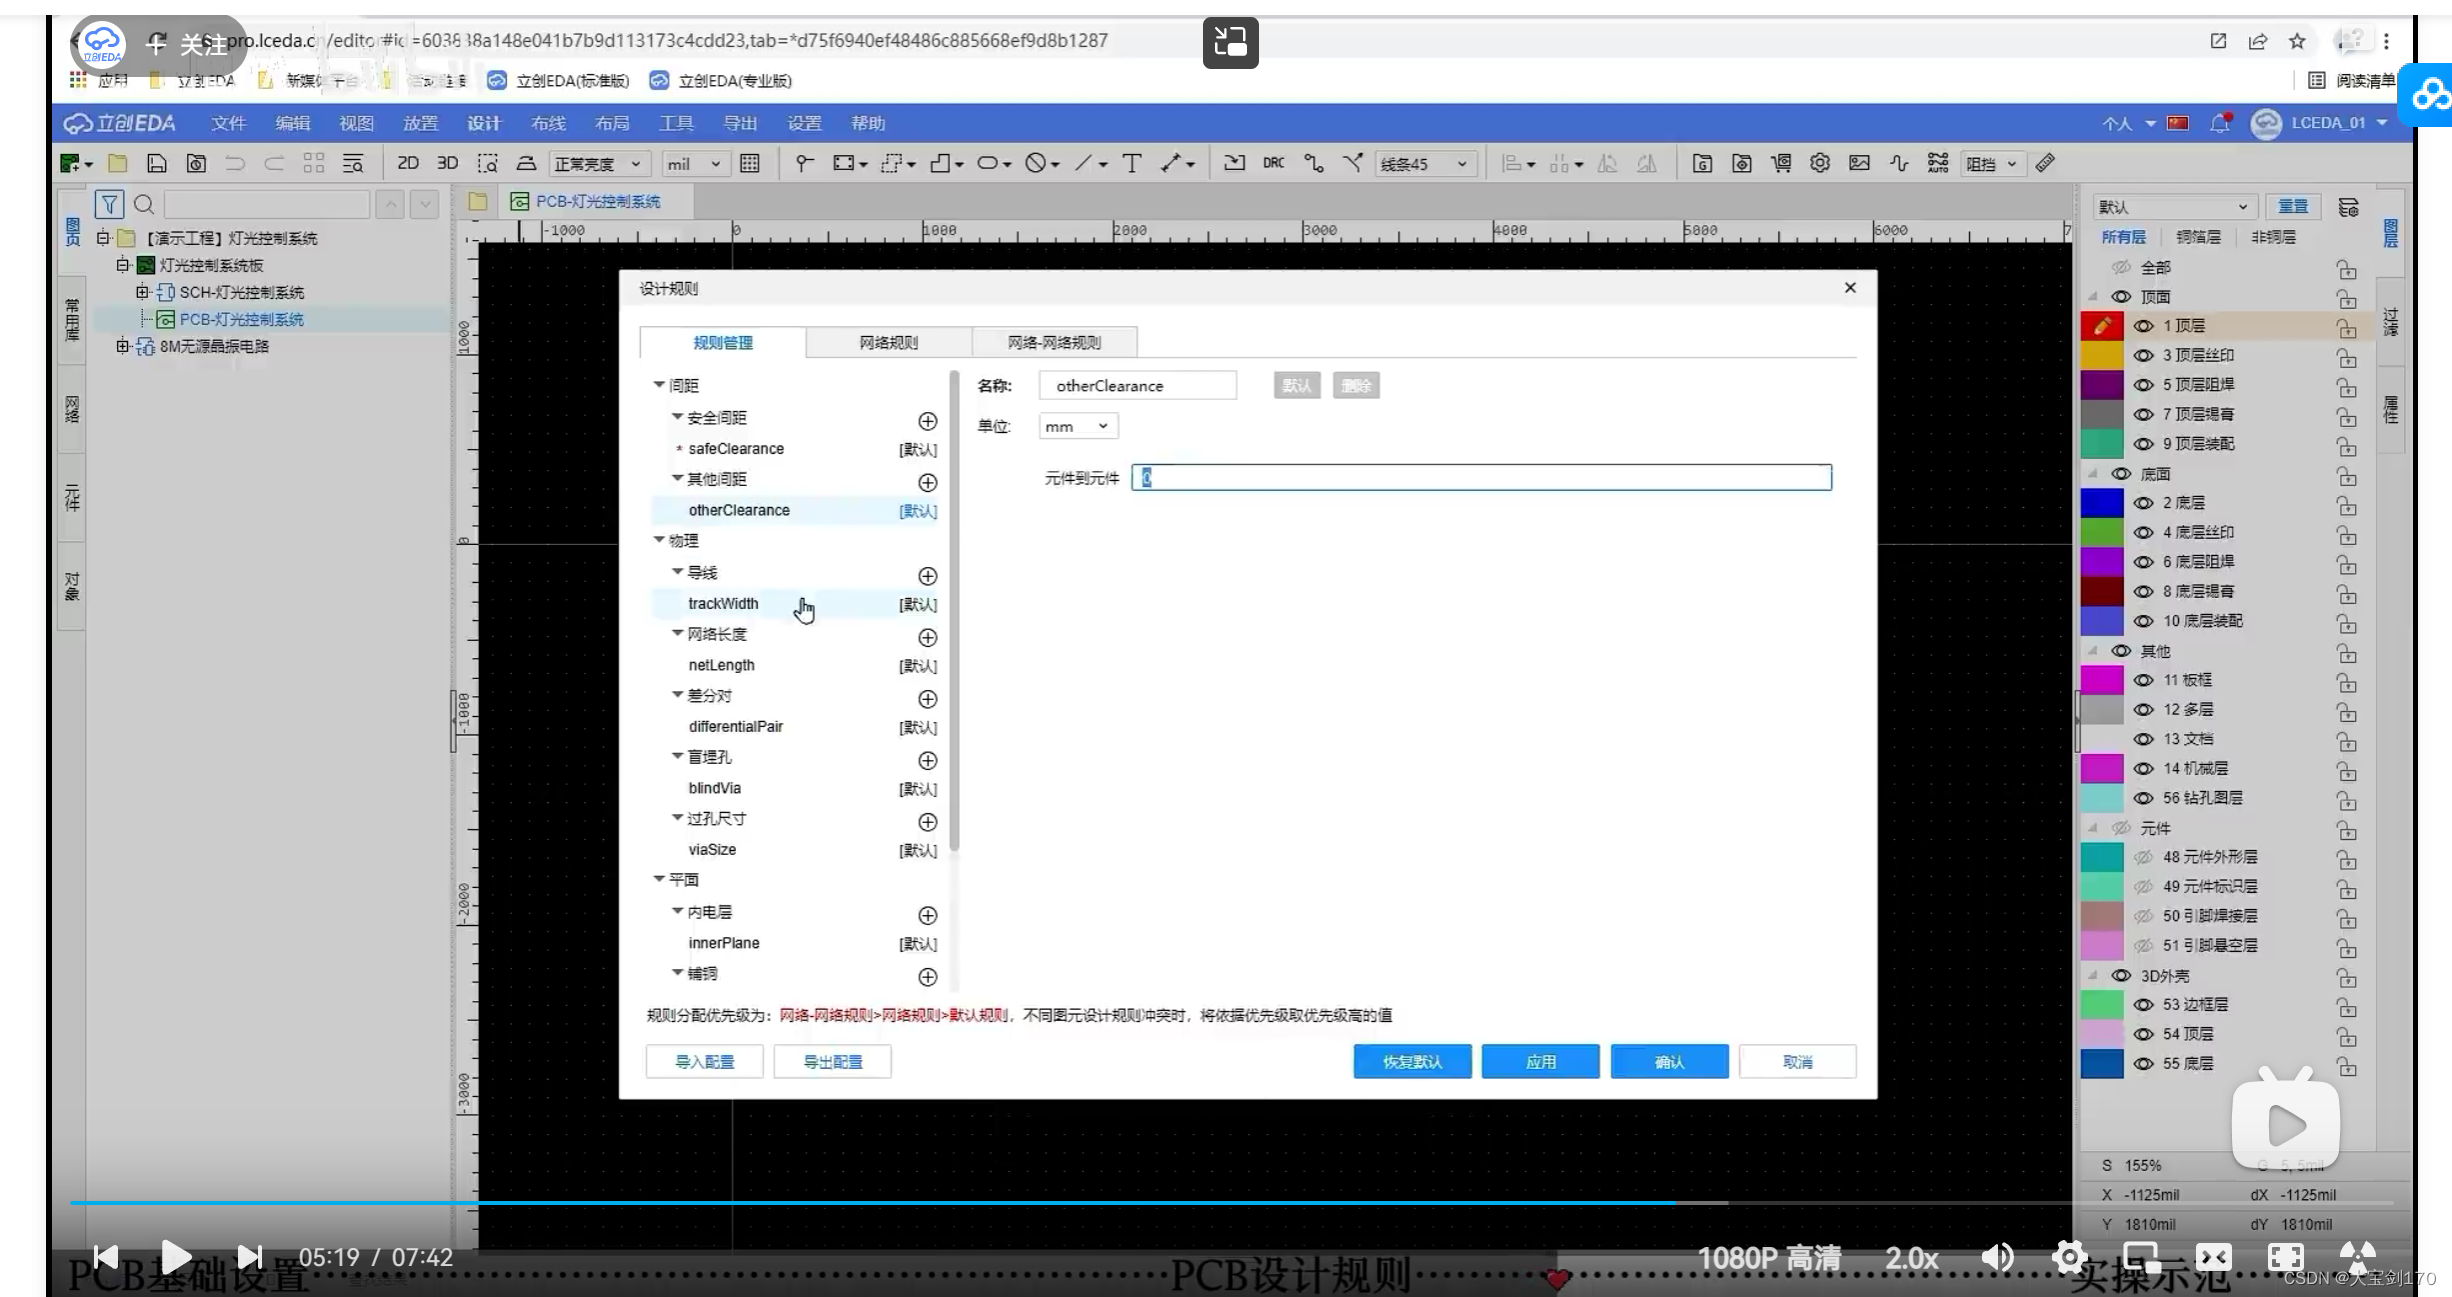Viewport: 2452px width, 1297px height.
Task: Select the text tool icon
Action: point(1131,163)
